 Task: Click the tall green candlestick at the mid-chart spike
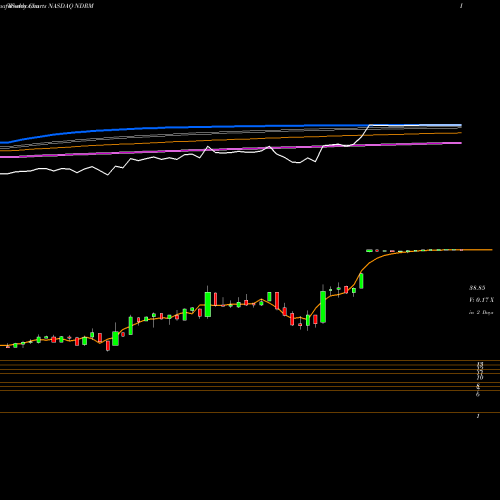tap(208, 303)
